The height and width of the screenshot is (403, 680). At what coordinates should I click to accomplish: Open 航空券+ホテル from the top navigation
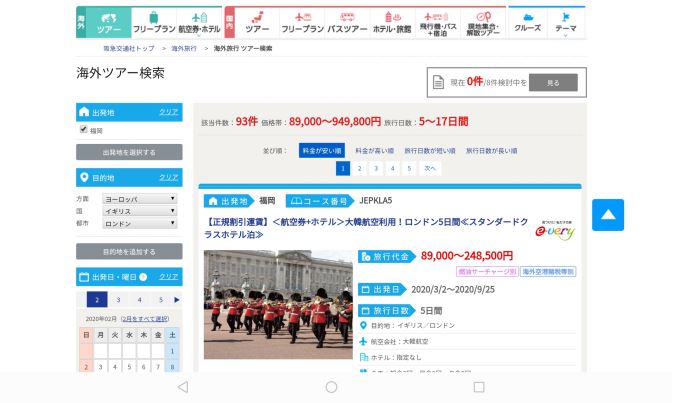[199, 22]
